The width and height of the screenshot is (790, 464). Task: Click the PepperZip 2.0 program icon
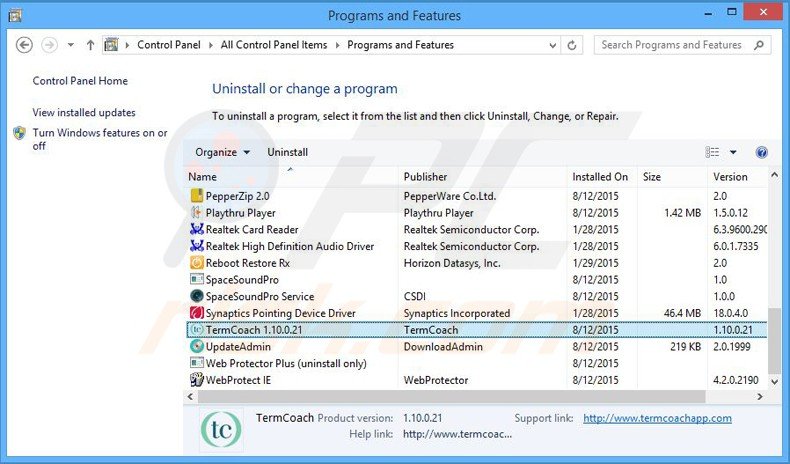point(197,196)
